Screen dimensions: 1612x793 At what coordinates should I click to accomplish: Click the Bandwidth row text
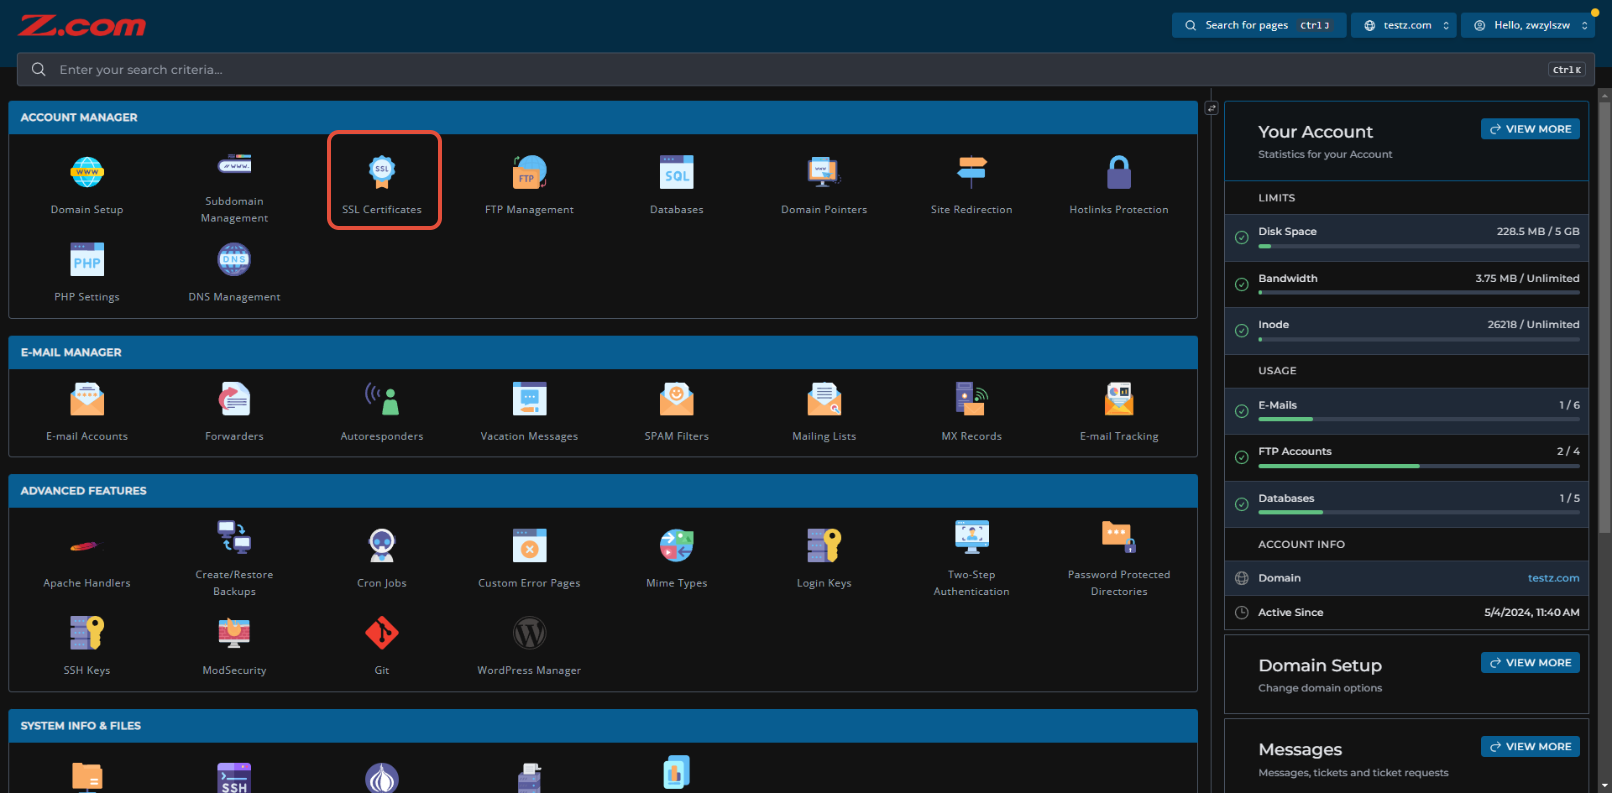coord(1287,278)
